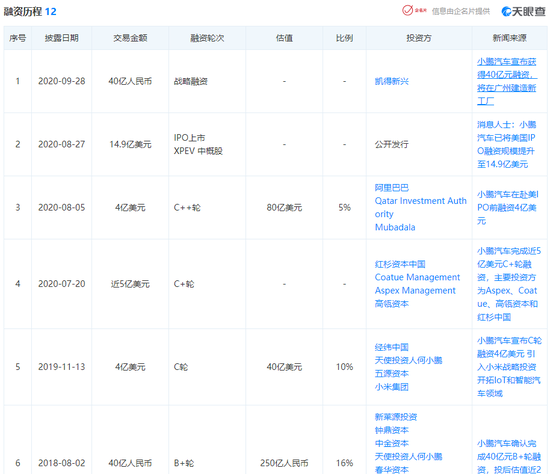The width and height of the screenshot is (550, 474).
Task: Open Mubadala investor link
Action: (x=395, y=227)
